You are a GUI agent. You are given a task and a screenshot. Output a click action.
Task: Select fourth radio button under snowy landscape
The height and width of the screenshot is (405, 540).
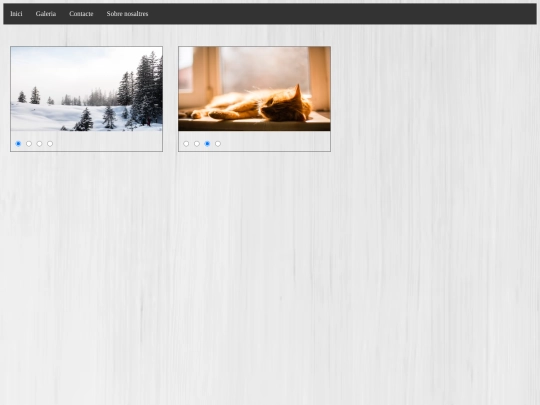(x=50, y=144)
